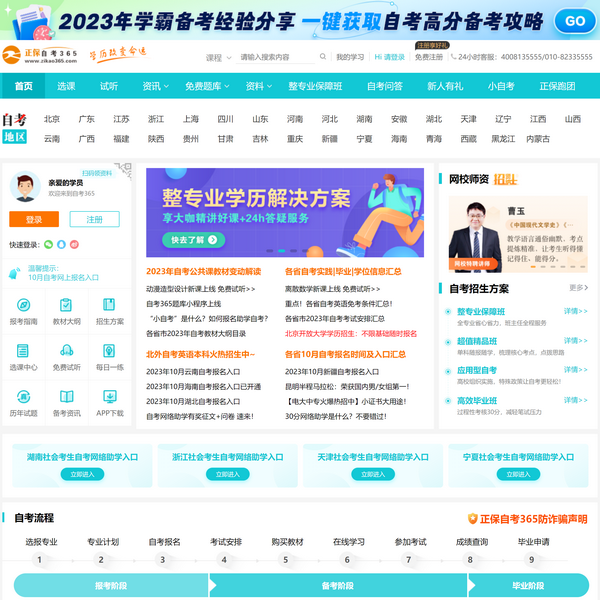Image resolution: width=600 pixels, height=600 pixels.
Task: Open the APP下载 download icon
Action: [x=109, y=396]
